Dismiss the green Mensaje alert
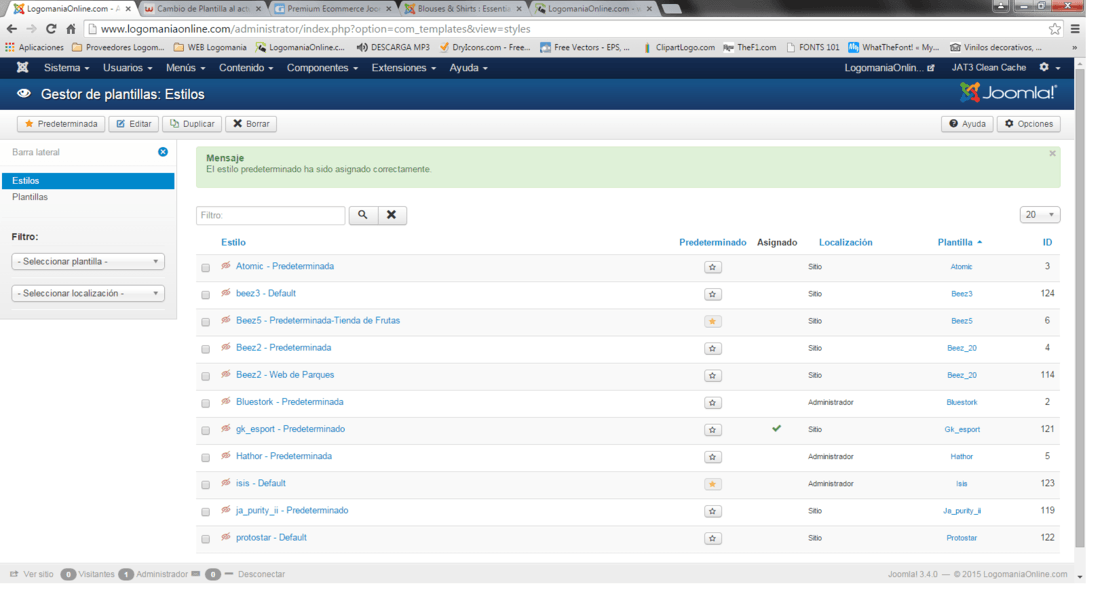1100x590 pixels. pyautogui.click(x=1052, y=153)
